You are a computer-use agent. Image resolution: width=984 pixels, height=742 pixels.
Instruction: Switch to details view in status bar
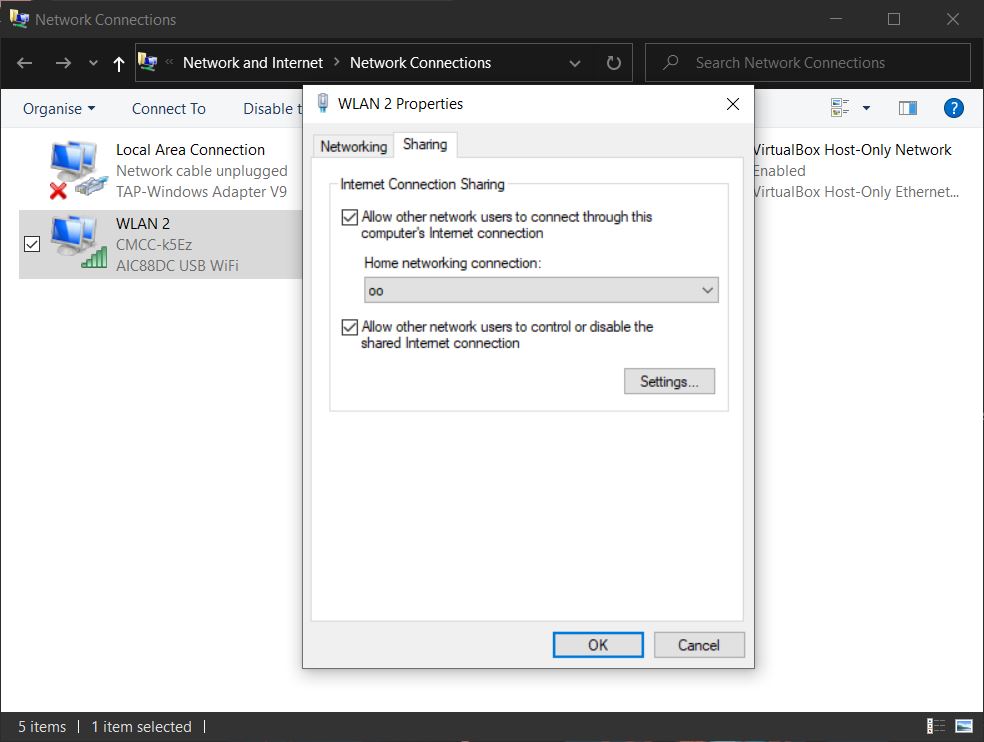point(937,726)
